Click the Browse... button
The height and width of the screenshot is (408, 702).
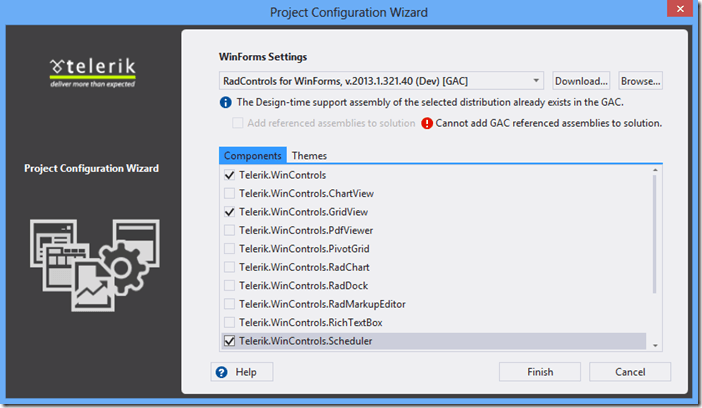pyautogui.click(x=640, y=81)
